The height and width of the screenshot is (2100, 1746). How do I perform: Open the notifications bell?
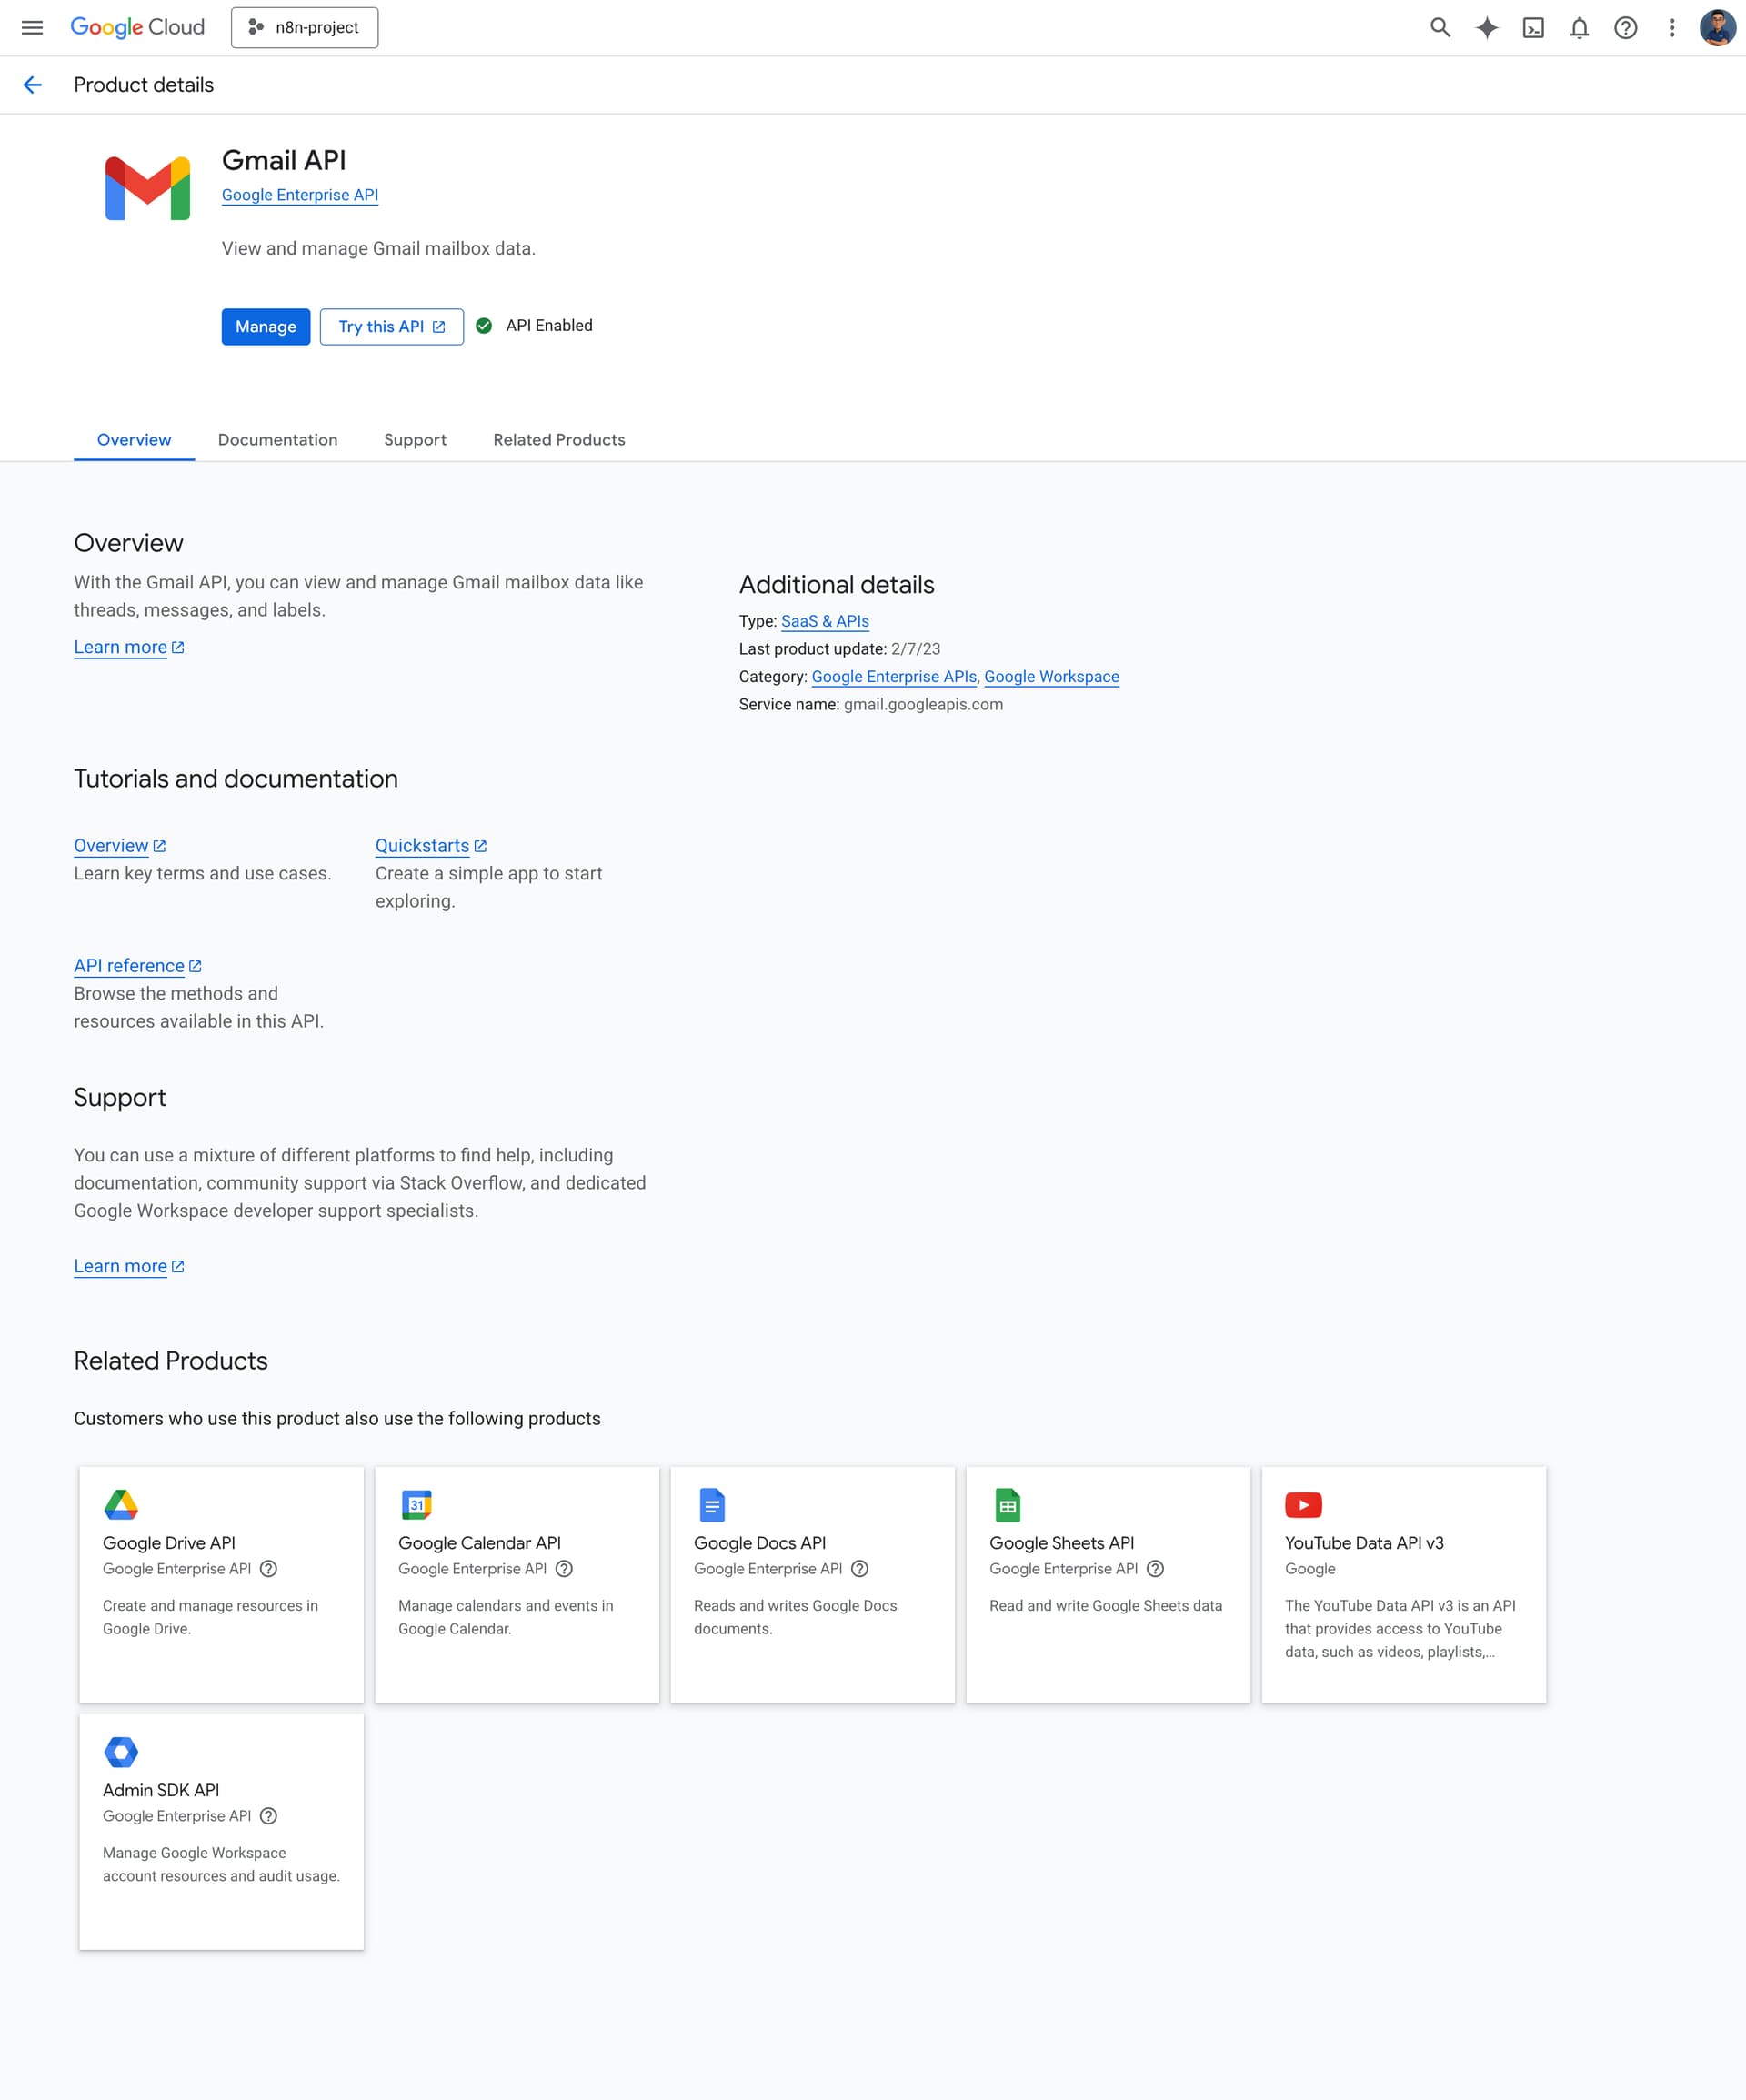[1579, 27]
